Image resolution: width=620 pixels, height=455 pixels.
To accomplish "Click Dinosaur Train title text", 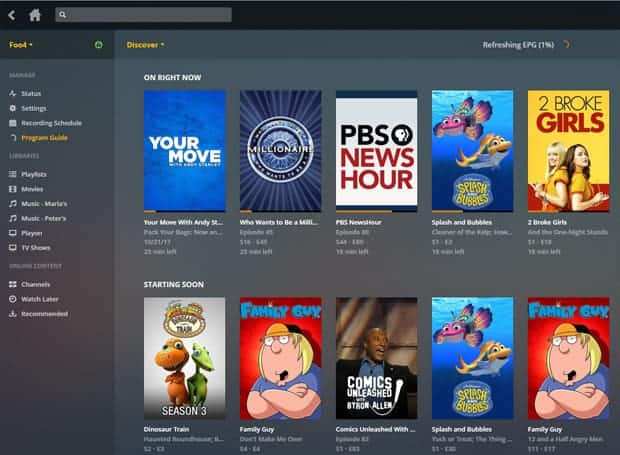I will point(166,429).
